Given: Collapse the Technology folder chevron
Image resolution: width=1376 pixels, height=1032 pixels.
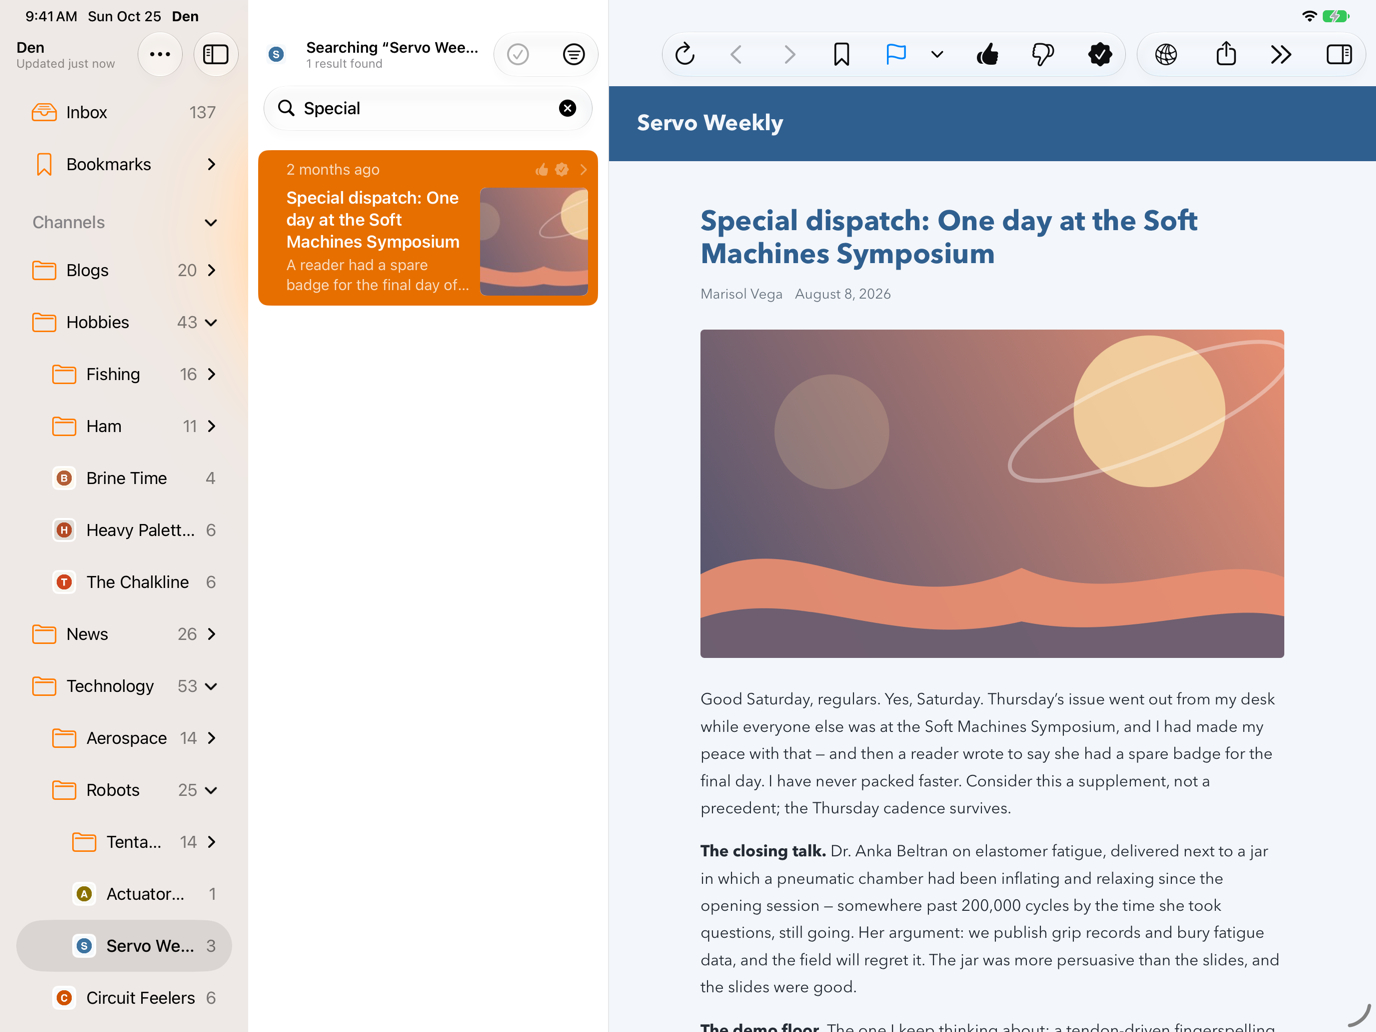Looking at the screenshot, I should (x=211, y=686).
